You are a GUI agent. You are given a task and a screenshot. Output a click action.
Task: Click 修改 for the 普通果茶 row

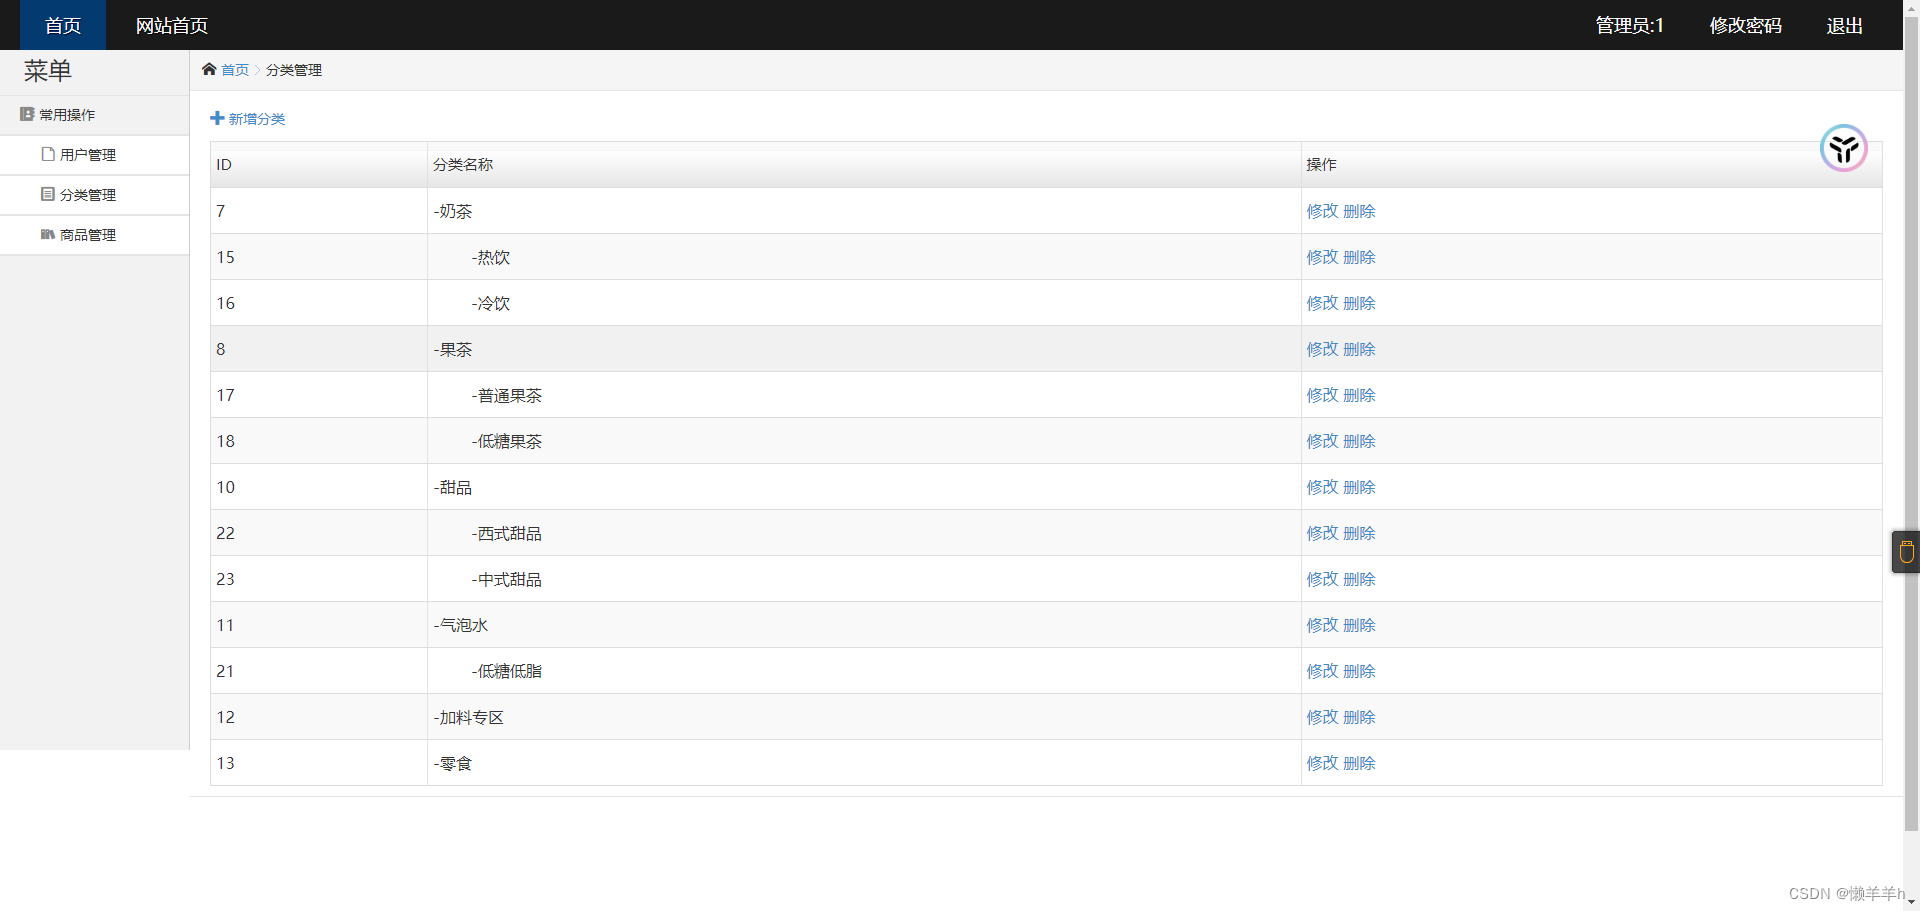pos(1322,395)
